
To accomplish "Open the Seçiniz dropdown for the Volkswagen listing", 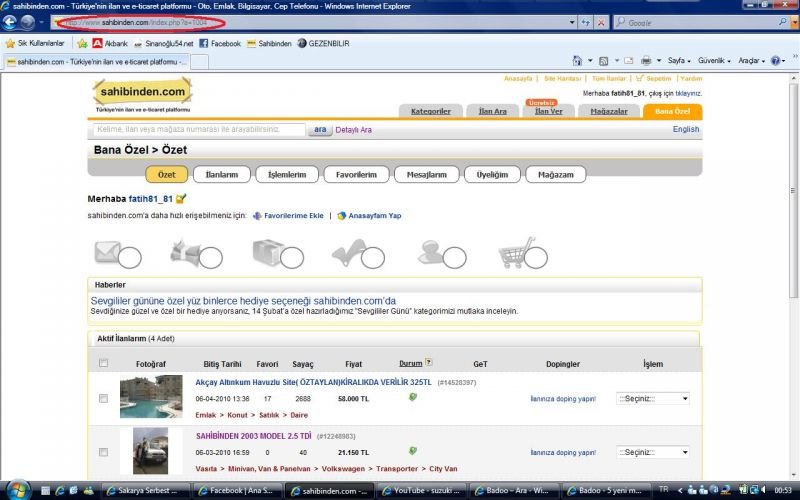I will [652, 452].
